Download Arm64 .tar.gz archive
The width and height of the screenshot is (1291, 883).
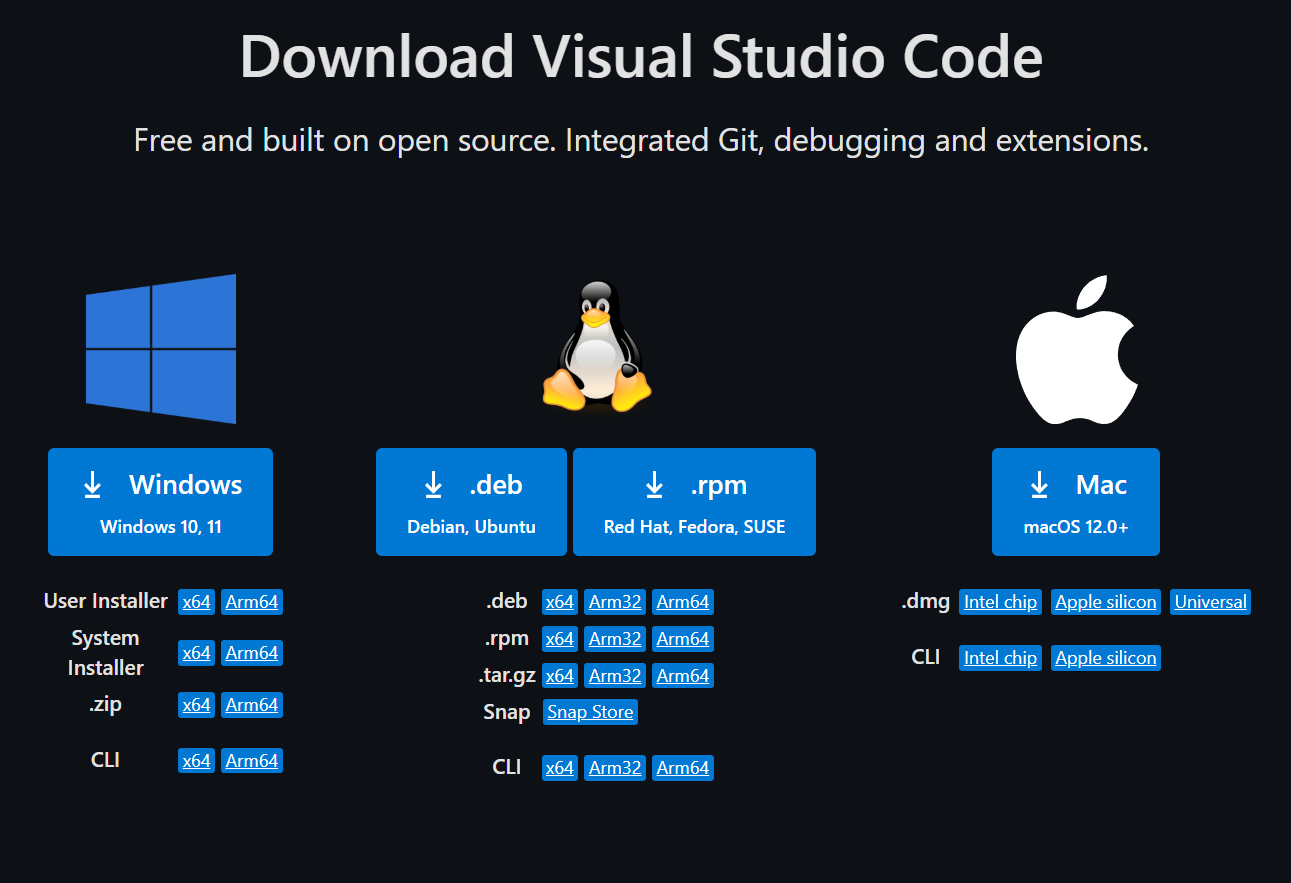[682, 675]
